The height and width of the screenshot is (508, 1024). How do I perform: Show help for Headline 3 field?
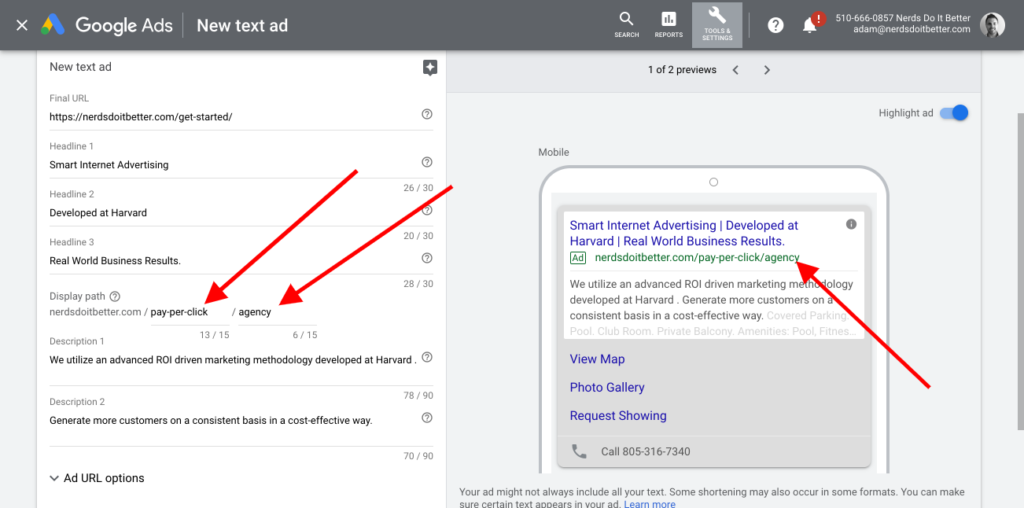427,259
